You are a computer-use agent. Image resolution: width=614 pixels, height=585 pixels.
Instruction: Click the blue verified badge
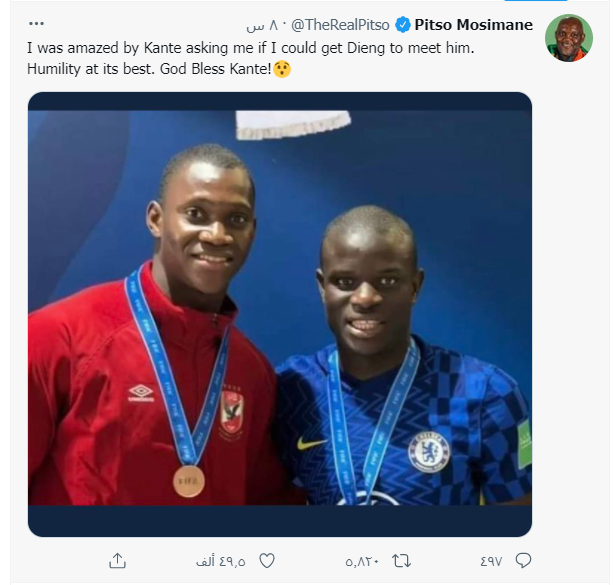point(403,24)
